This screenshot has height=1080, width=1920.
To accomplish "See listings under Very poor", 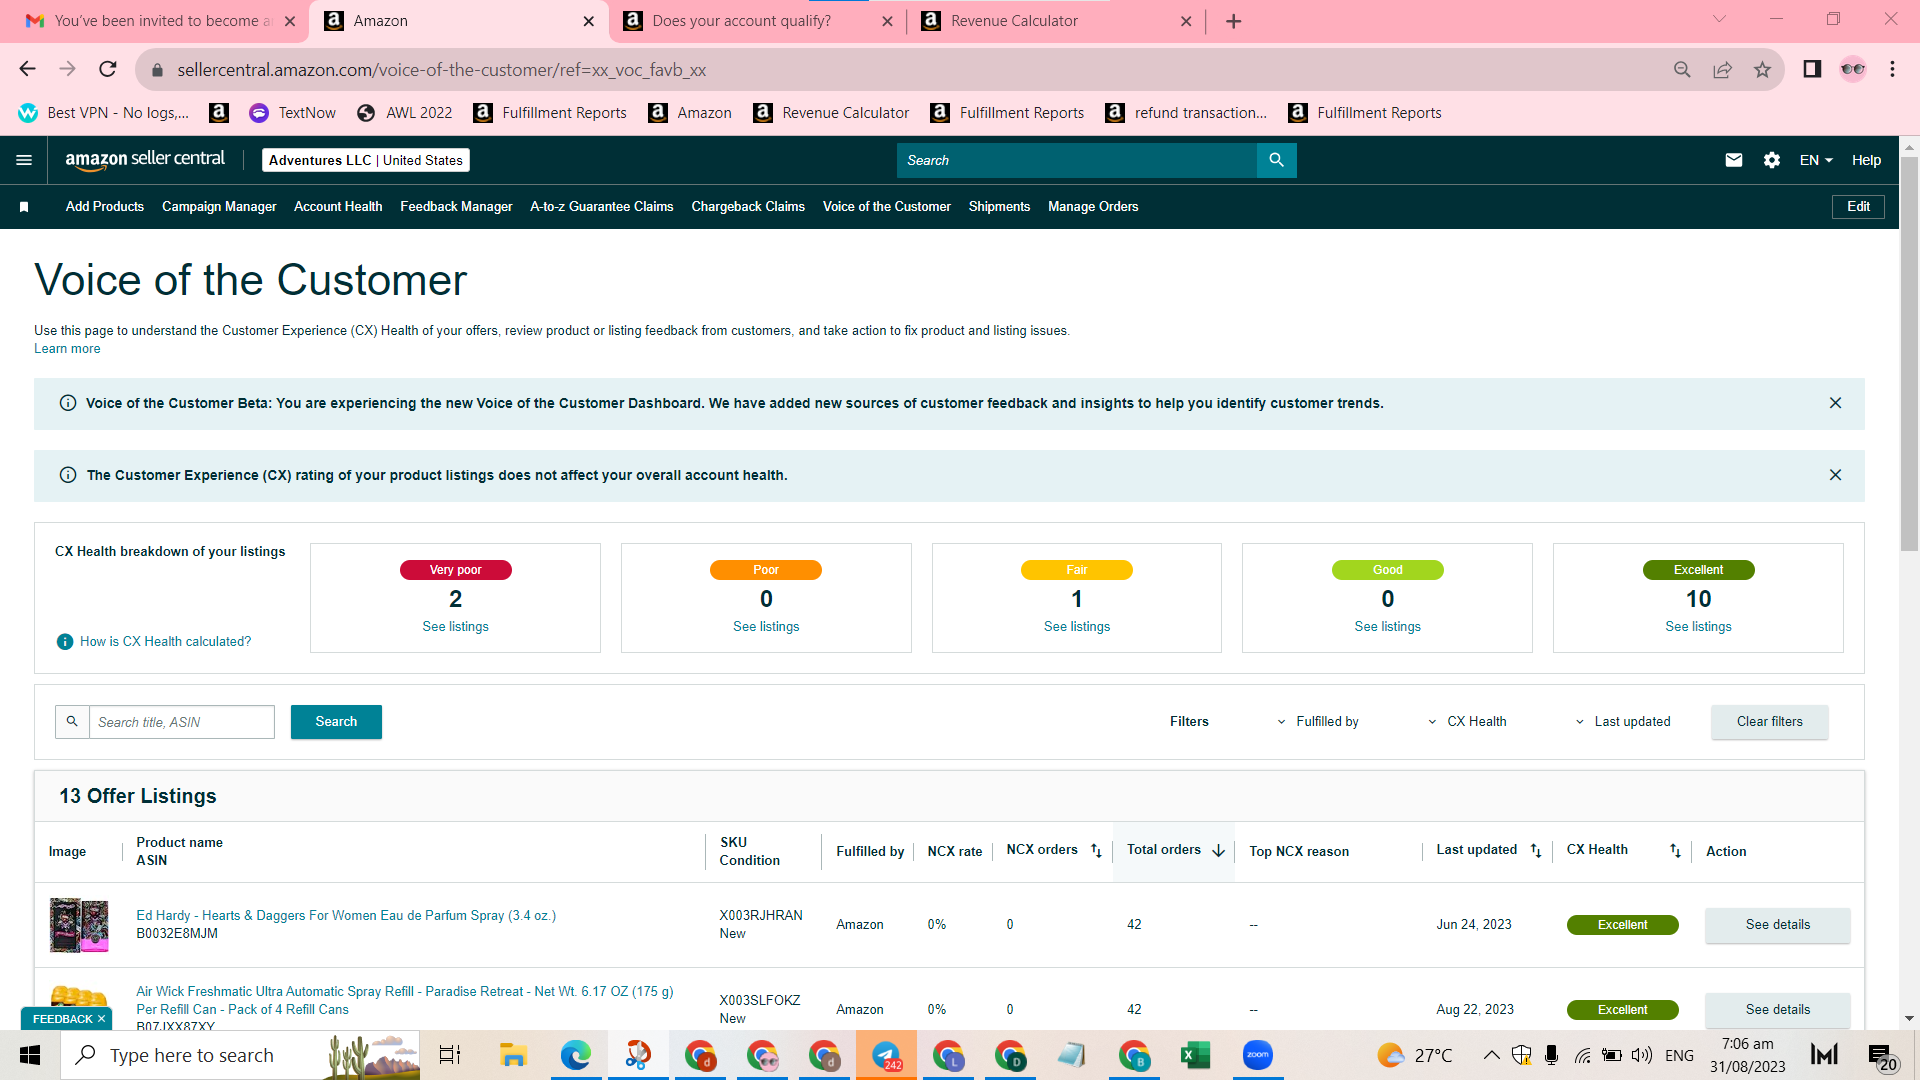I will click(455, 627).
